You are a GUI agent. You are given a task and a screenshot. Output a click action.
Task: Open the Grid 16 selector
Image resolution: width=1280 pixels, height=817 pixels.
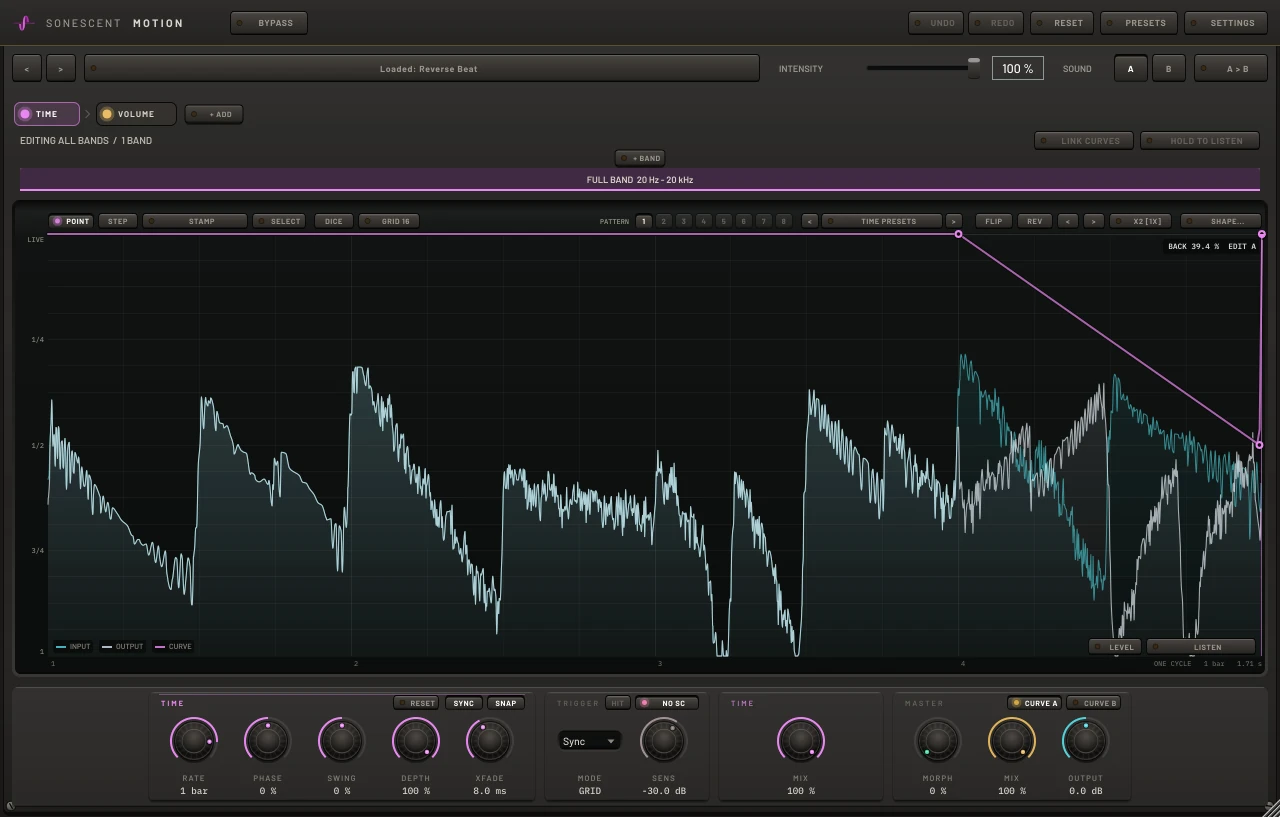pos(389,221)
